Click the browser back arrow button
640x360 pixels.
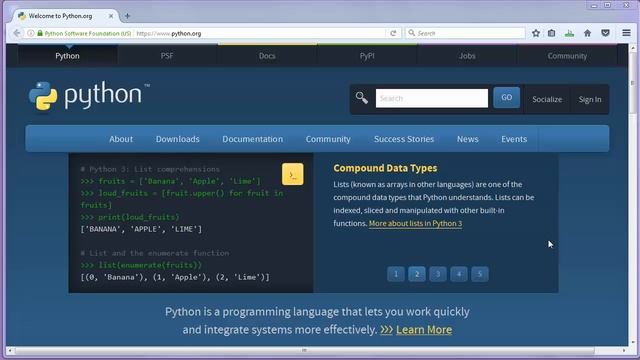coord(16,33)
